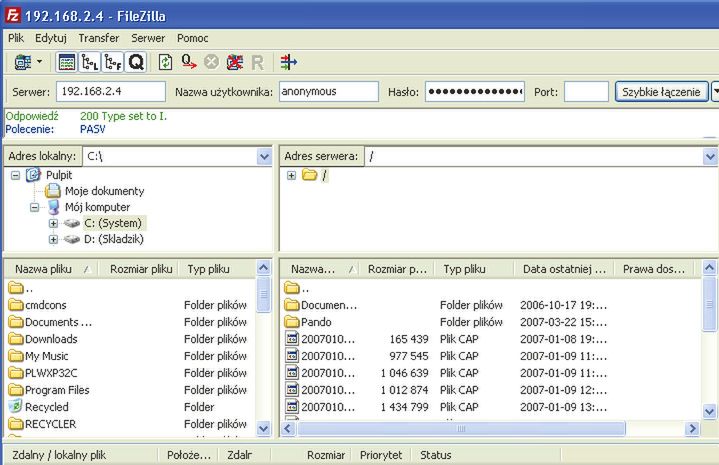This screenshot has width=719, height=465.
Task: Select the RECYCLER folder icon
Action: [x=16, y=424]
